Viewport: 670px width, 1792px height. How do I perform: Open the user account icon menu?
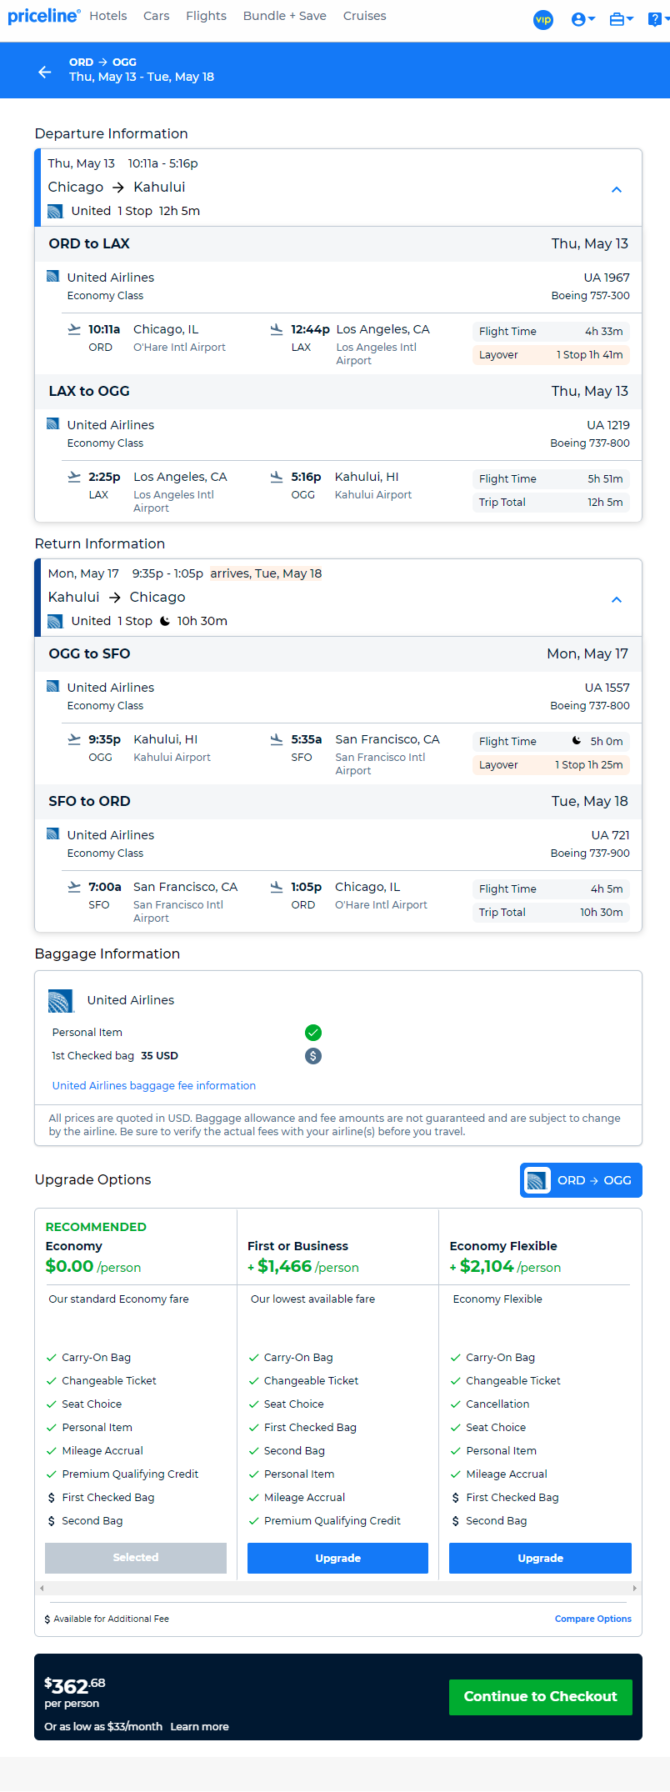click(x=583, y=19)
